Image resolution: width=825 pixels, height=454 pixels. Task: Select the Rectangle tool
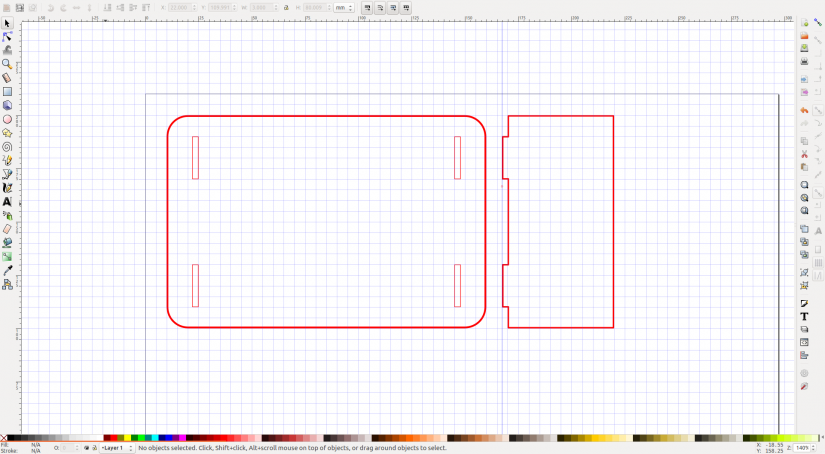pyautogui.click(x=7, y=92)
